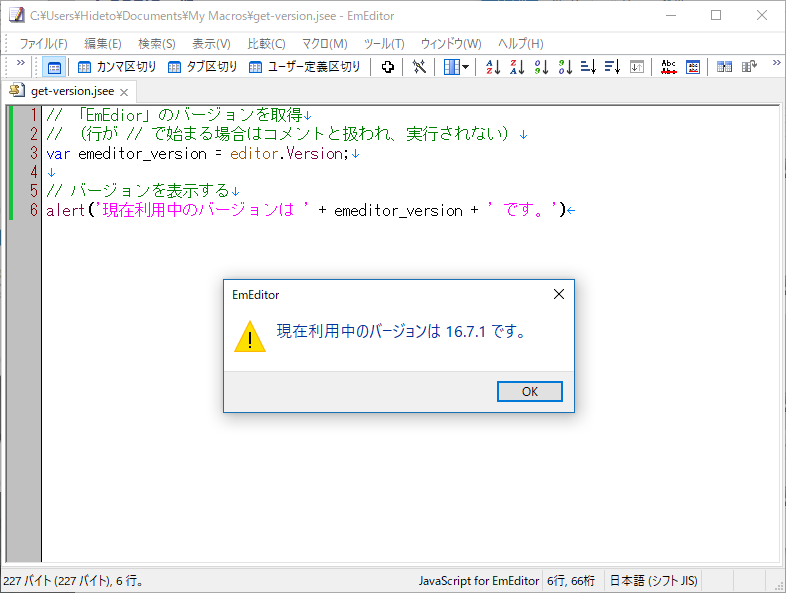Switch to タブ区切り TSV mode
The image size is (786, 593).
coord(203,67)
